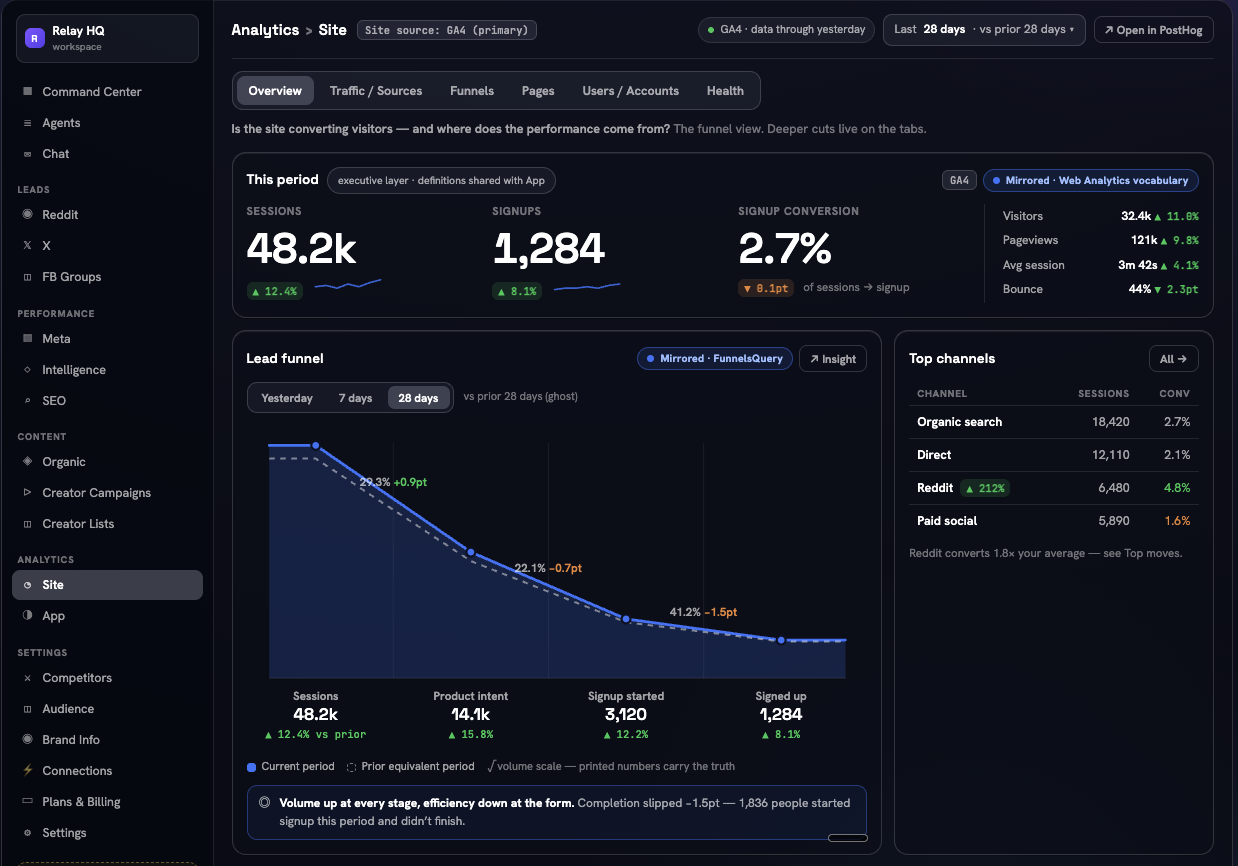1238x866 pixels.
Task: Click the Command Center sidebar icon
Action: coord(27,92)
